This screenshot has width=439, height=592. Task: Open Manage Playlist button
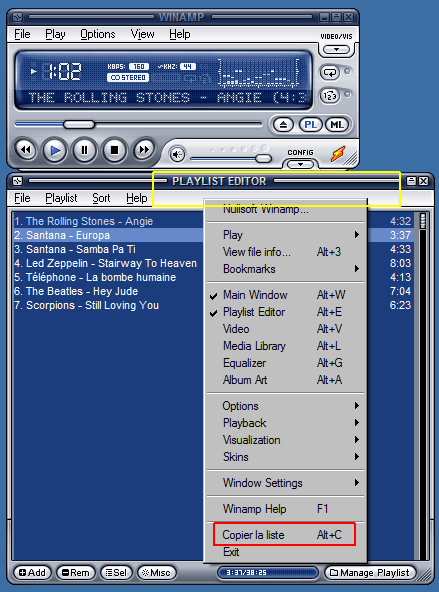coord(370,573)
